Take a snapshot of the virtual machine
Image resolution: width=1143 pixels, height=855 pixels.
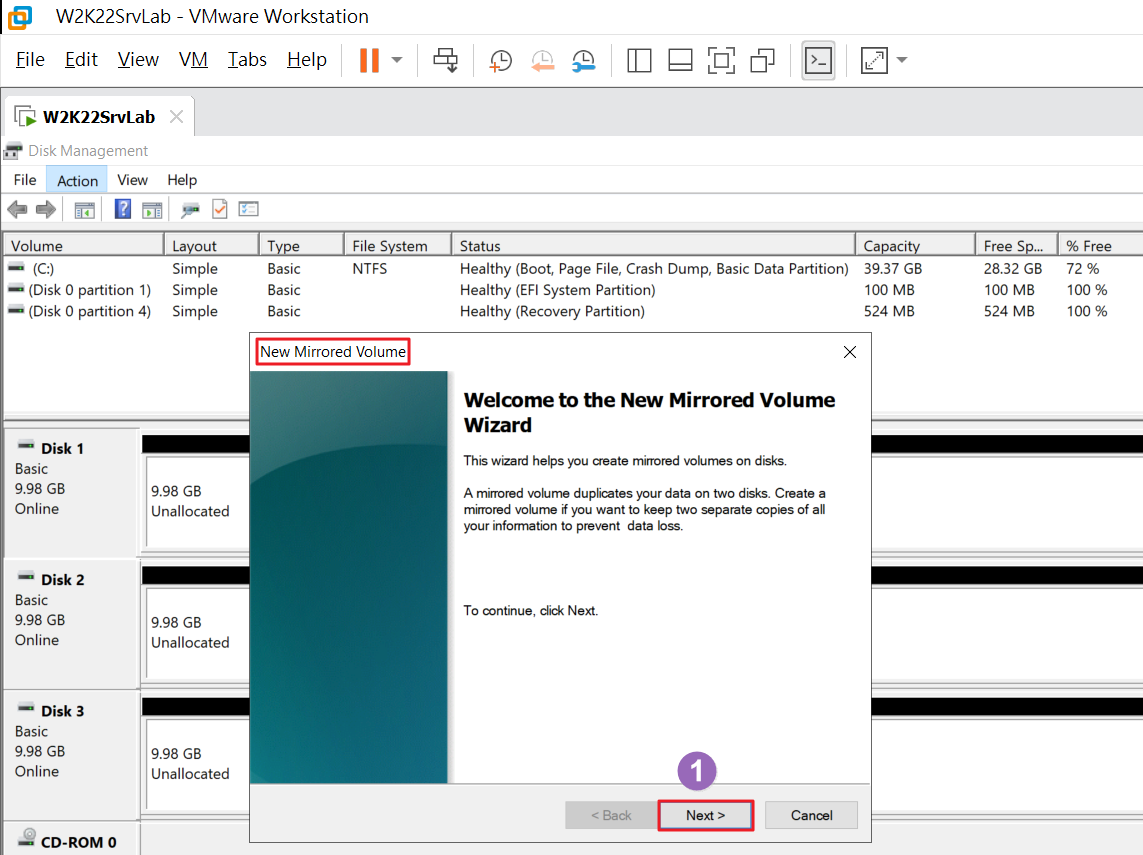tap(500, 60)
